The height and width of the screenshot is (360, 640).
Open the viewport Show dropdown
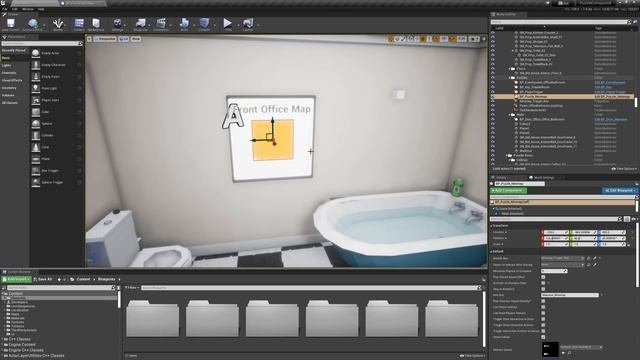pos(136,39)
